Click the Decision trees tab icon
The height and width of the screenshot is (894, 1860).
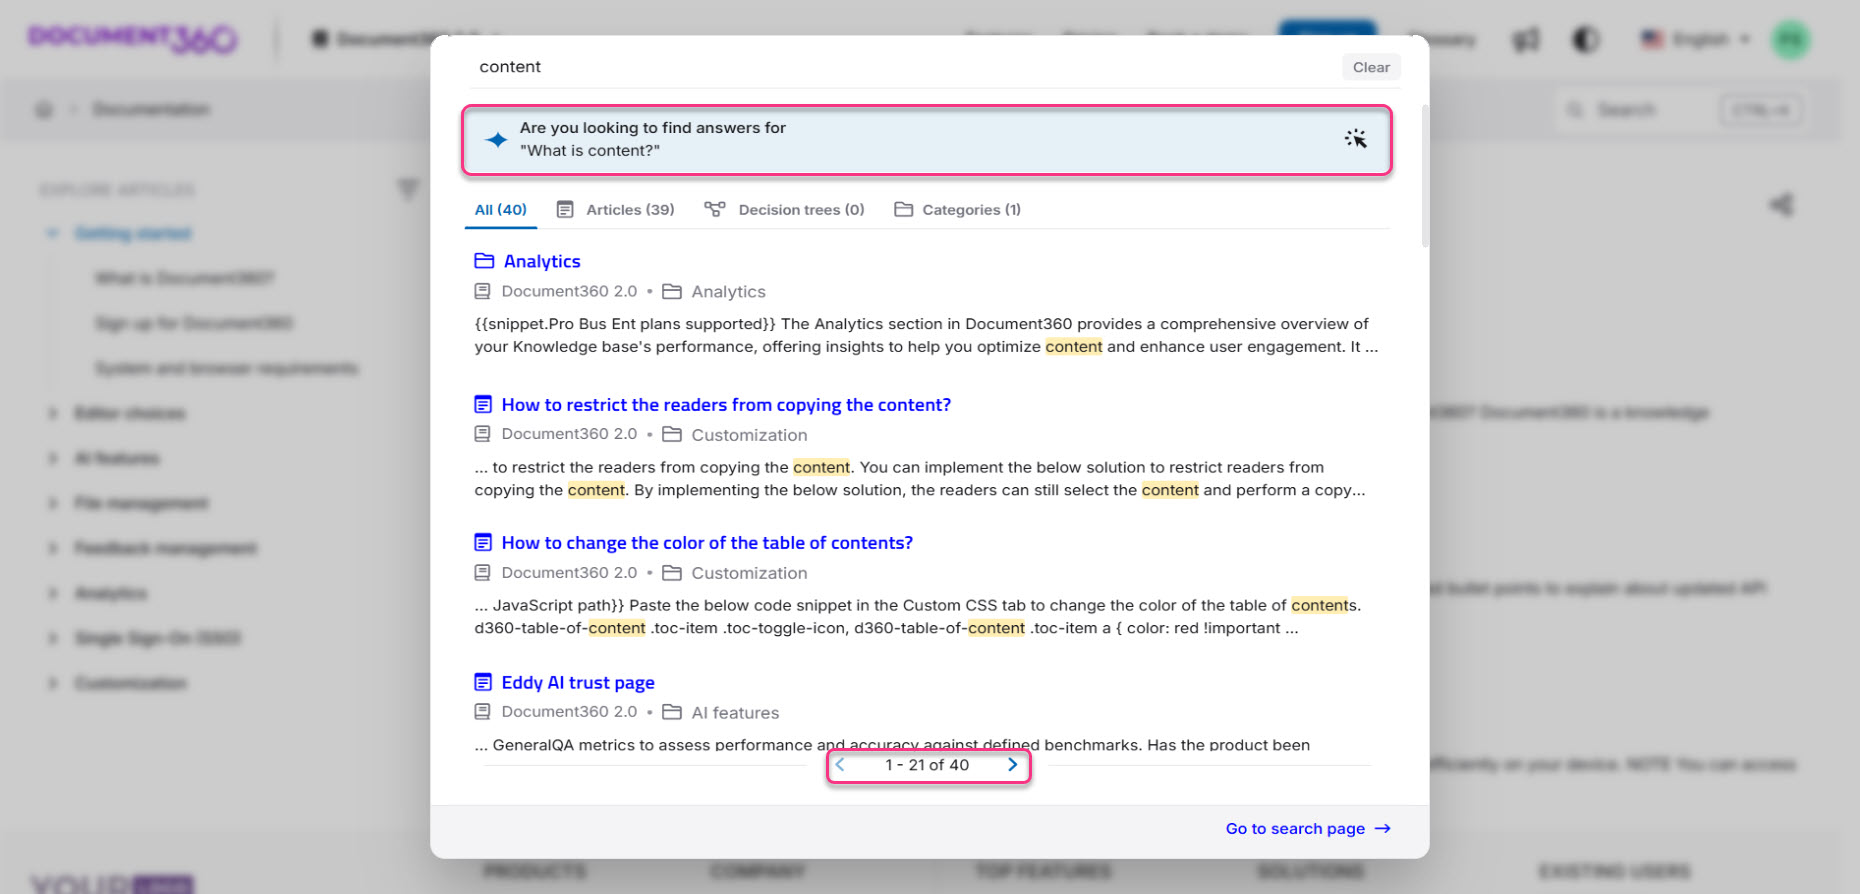(714, 209)
